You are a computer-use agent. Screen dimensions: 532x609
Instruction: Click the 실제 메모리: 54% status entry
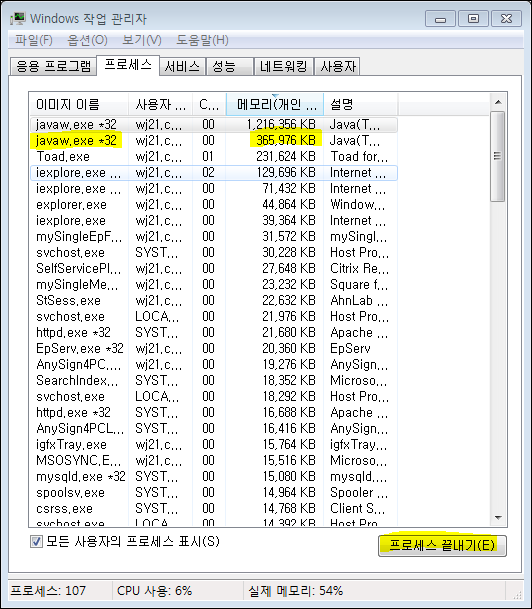coord(296,591)
